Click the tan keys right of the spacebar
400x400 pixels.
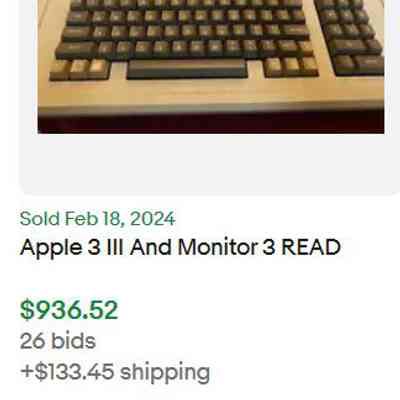291,67
